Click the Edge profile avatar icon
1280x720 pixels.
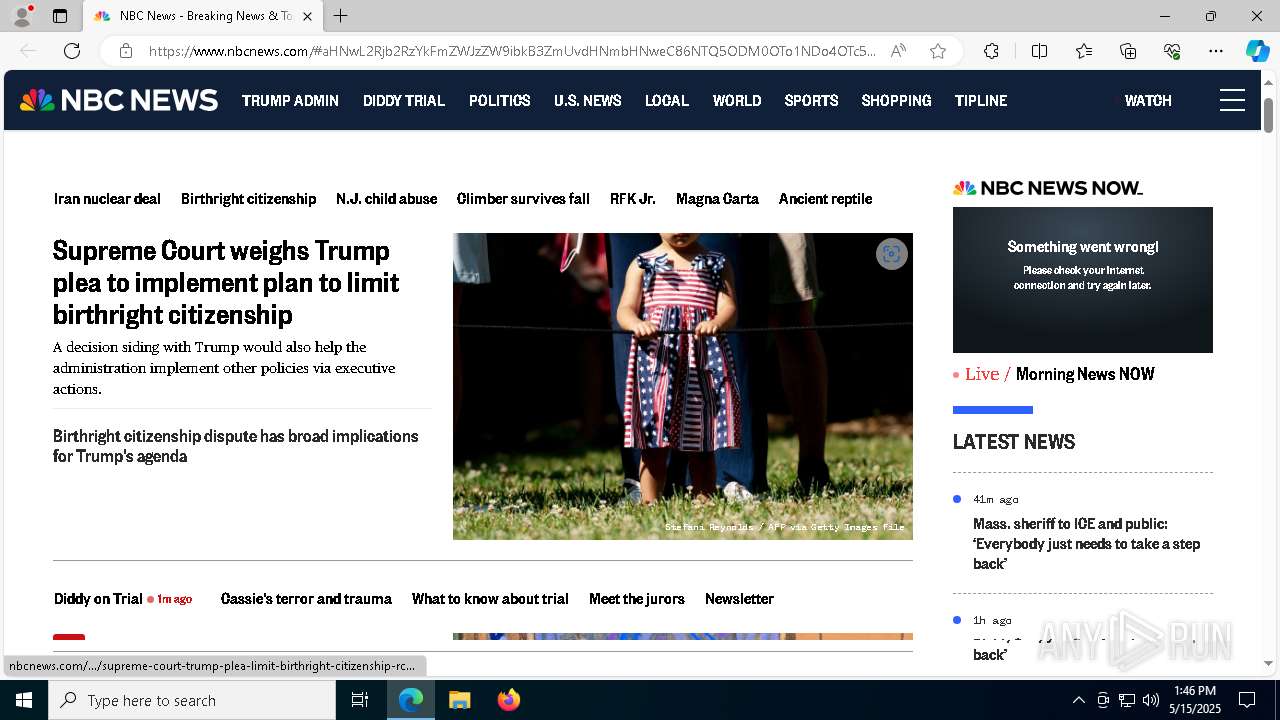tap(22, 16)
